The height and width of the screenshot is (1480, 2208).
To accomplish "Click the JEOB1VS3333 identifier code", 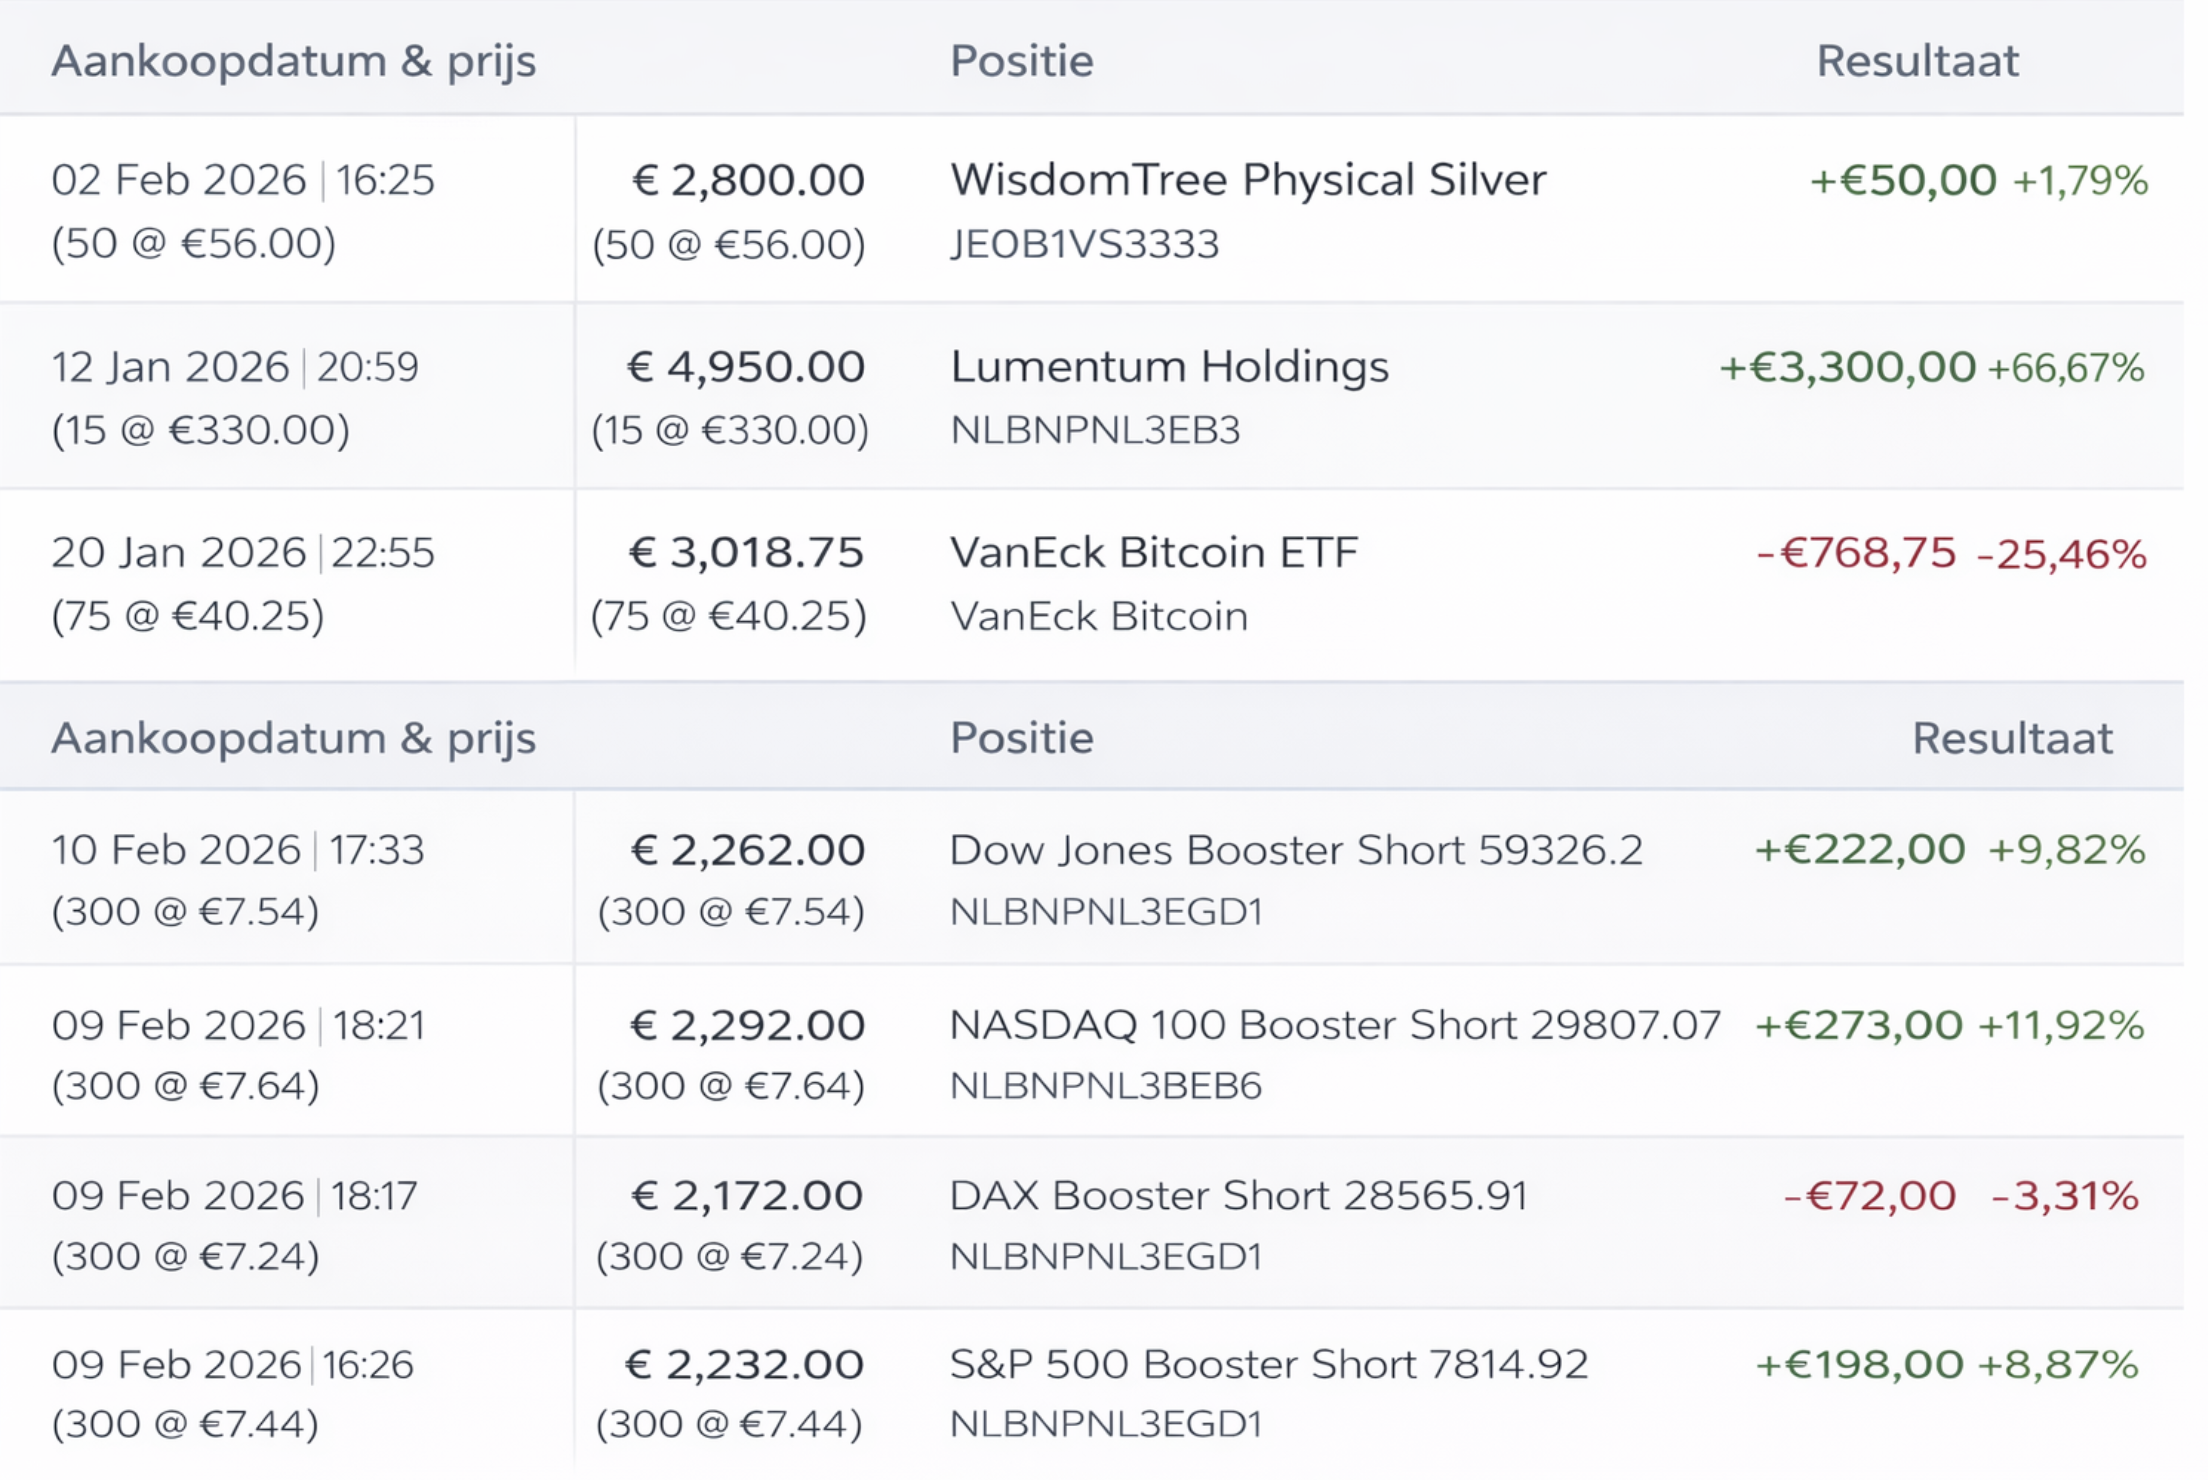I will tap(1084, 245).
